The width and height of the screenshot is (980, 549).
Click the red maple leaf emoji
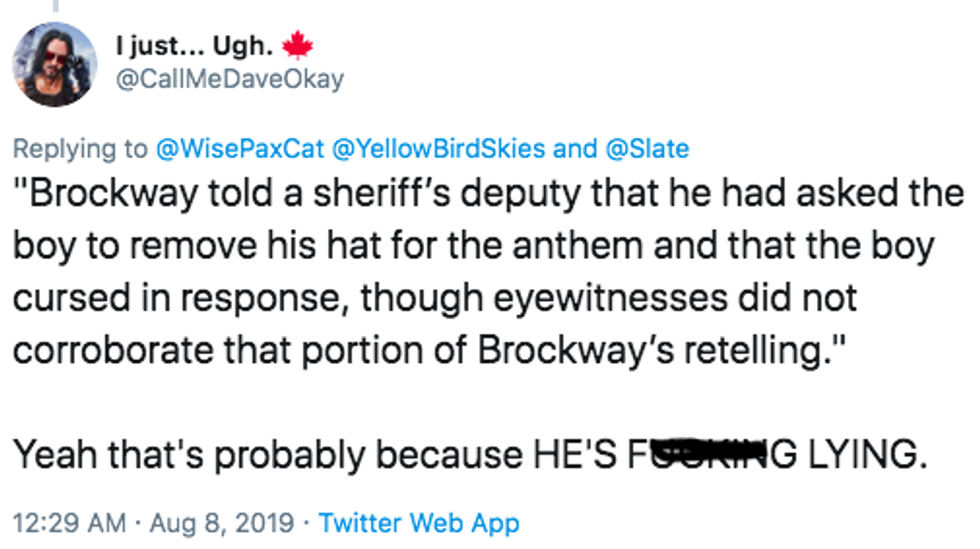tap(298, 46)
